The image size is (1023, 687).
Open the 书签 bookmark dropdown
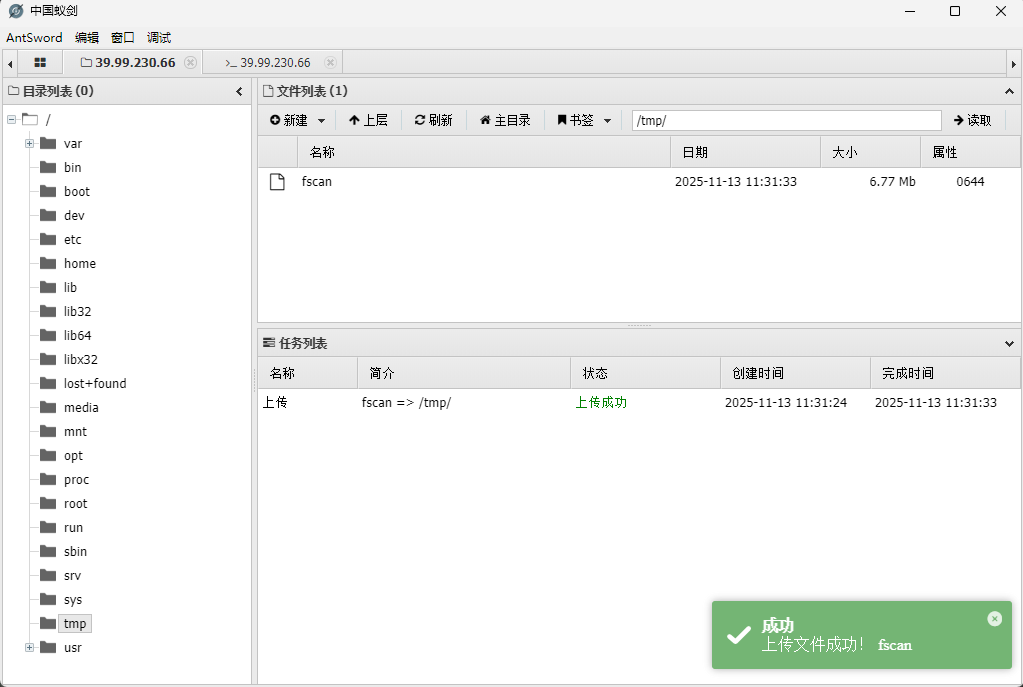(584, 120)
